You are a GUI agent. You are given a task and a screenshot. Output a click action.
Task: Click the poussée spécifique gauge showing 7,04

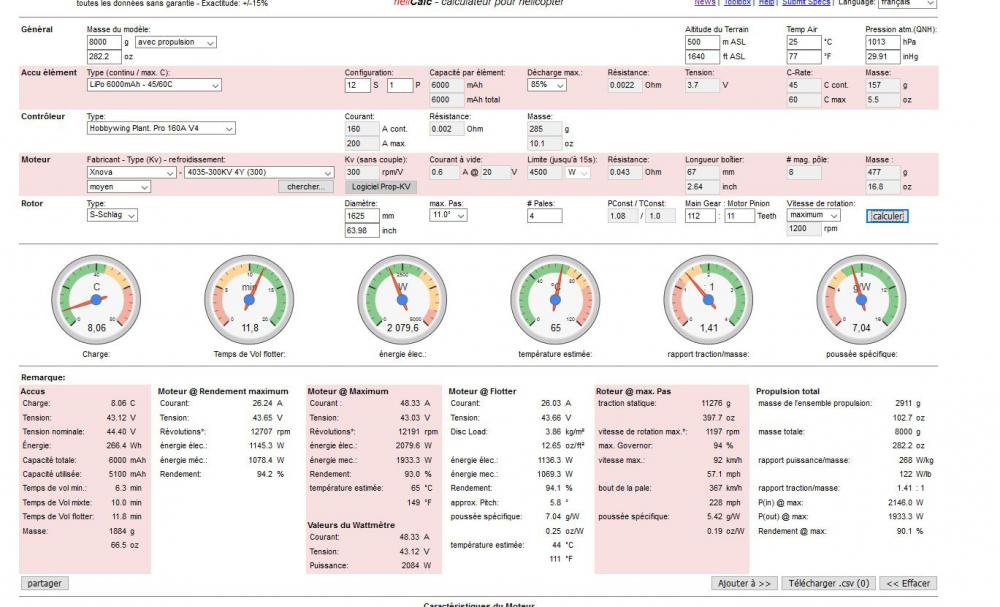[x=862, y=300]
